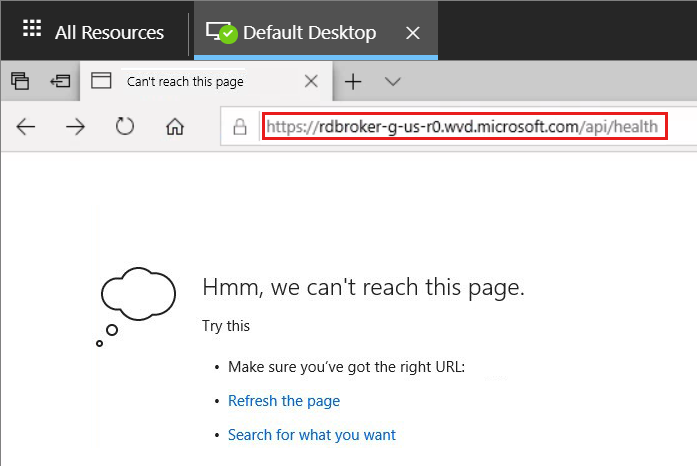Viewport: 697px width, 466px height.
Task: Show tabs you've set aside
Action: coord(21,82)
